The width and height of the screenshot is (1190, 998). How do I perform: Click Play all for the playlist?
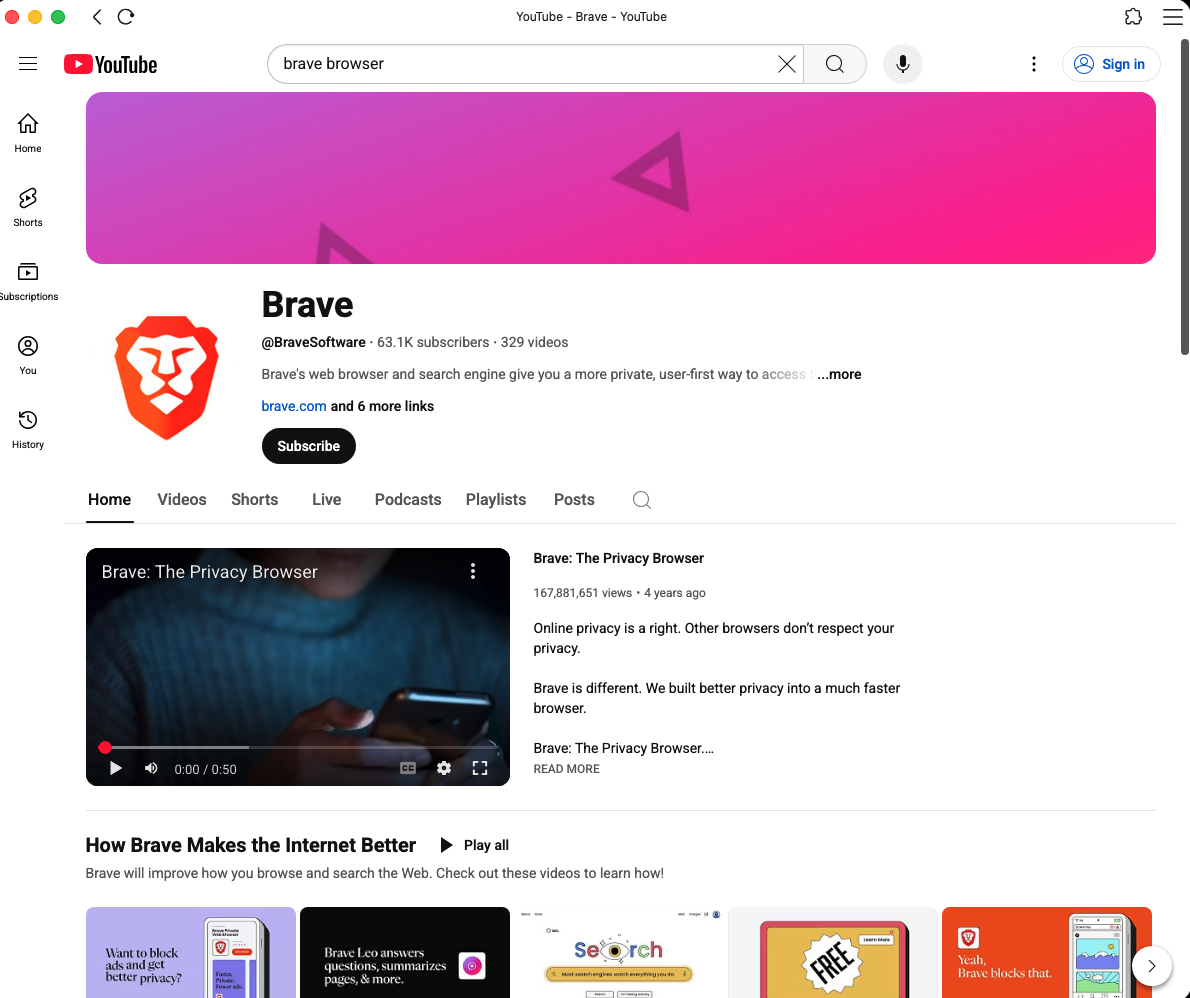tap(475, 845)
